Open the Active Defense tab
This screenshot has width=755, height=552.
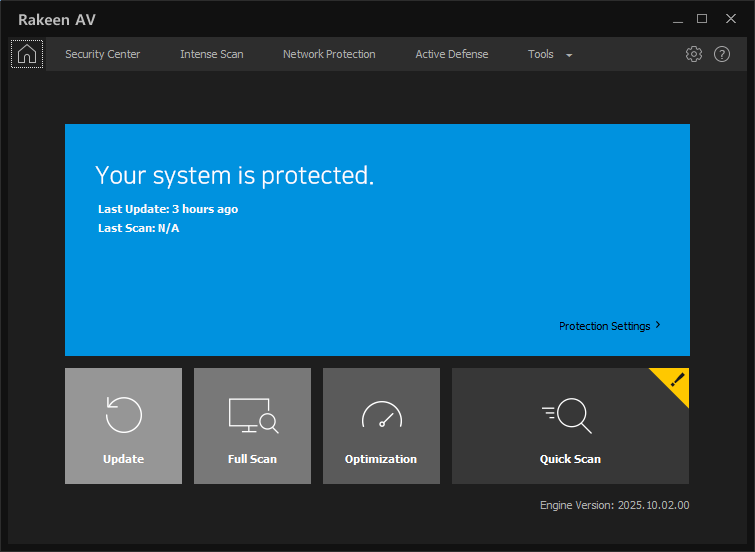pos(452,54)
